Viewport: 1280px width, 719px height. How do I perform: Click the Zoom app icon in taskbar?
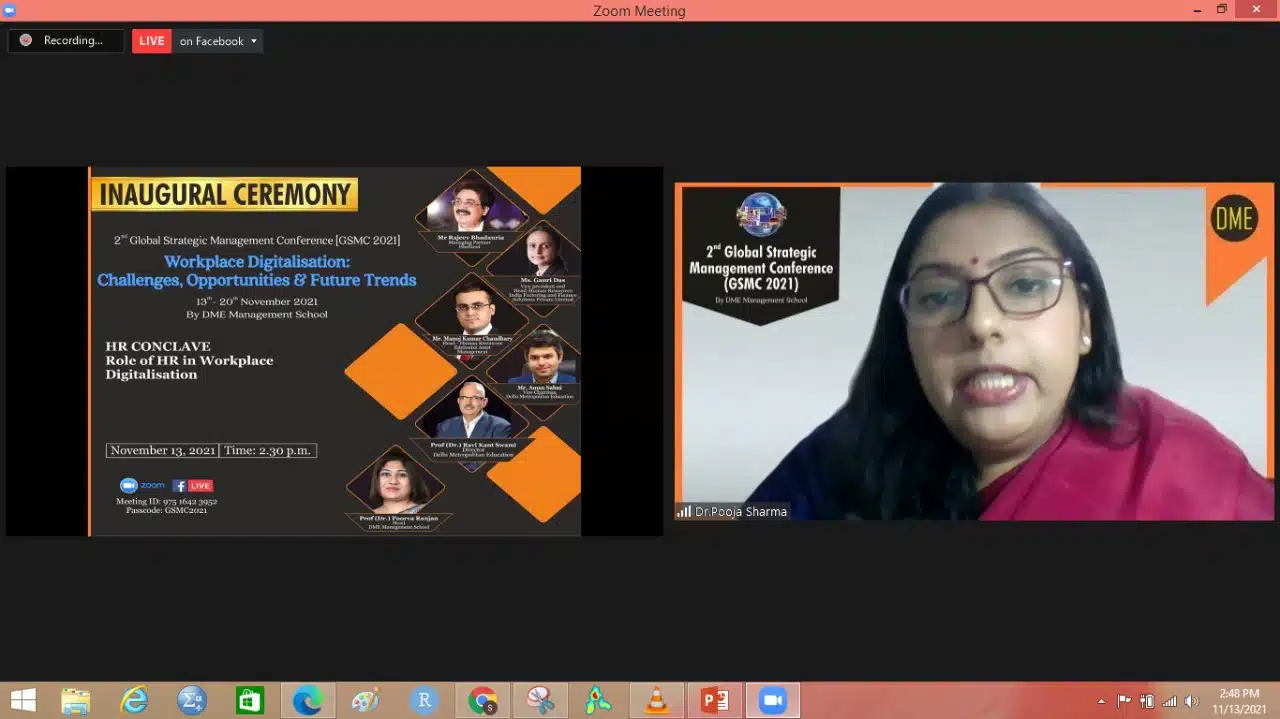click(772, 700)
